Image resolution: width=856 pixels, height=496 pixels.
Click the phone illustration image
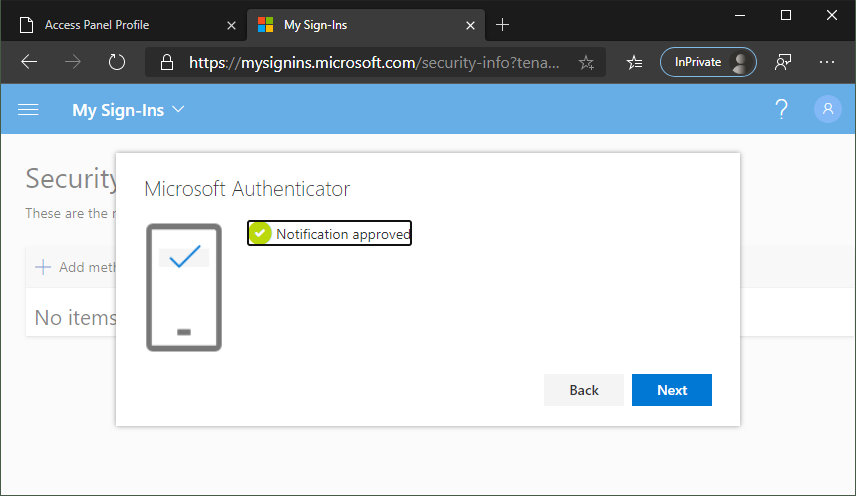[184, 287]
